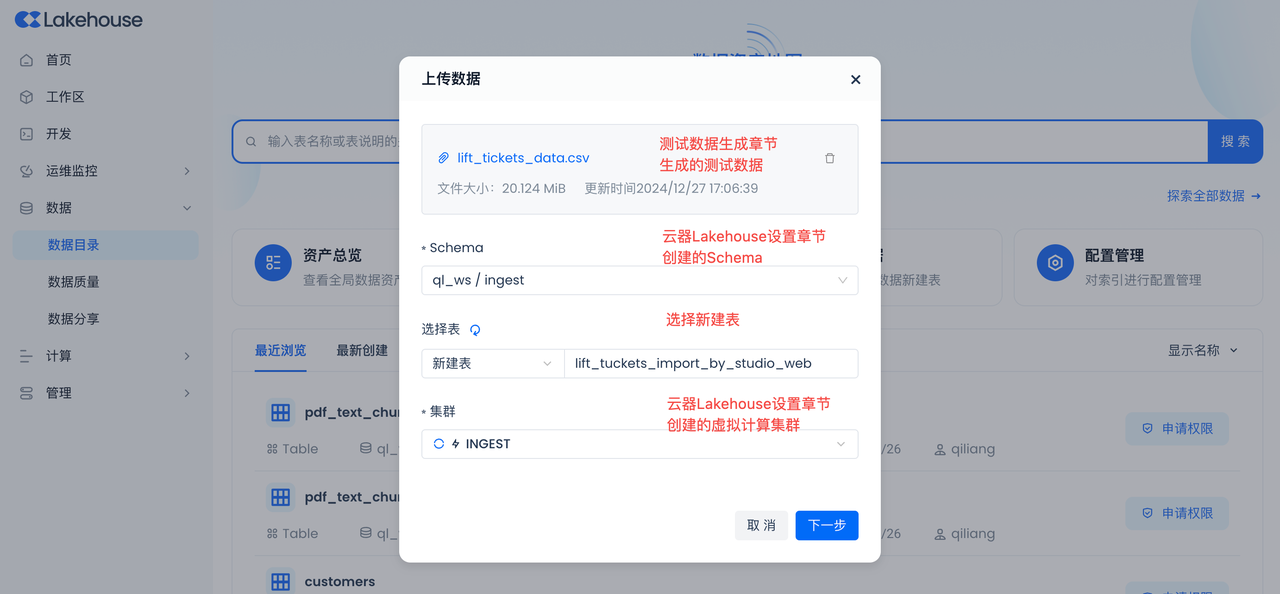Close the 上传数据 dialog
The height and width of the screenshot is (594, 1280).
click(x=855, y=80)
